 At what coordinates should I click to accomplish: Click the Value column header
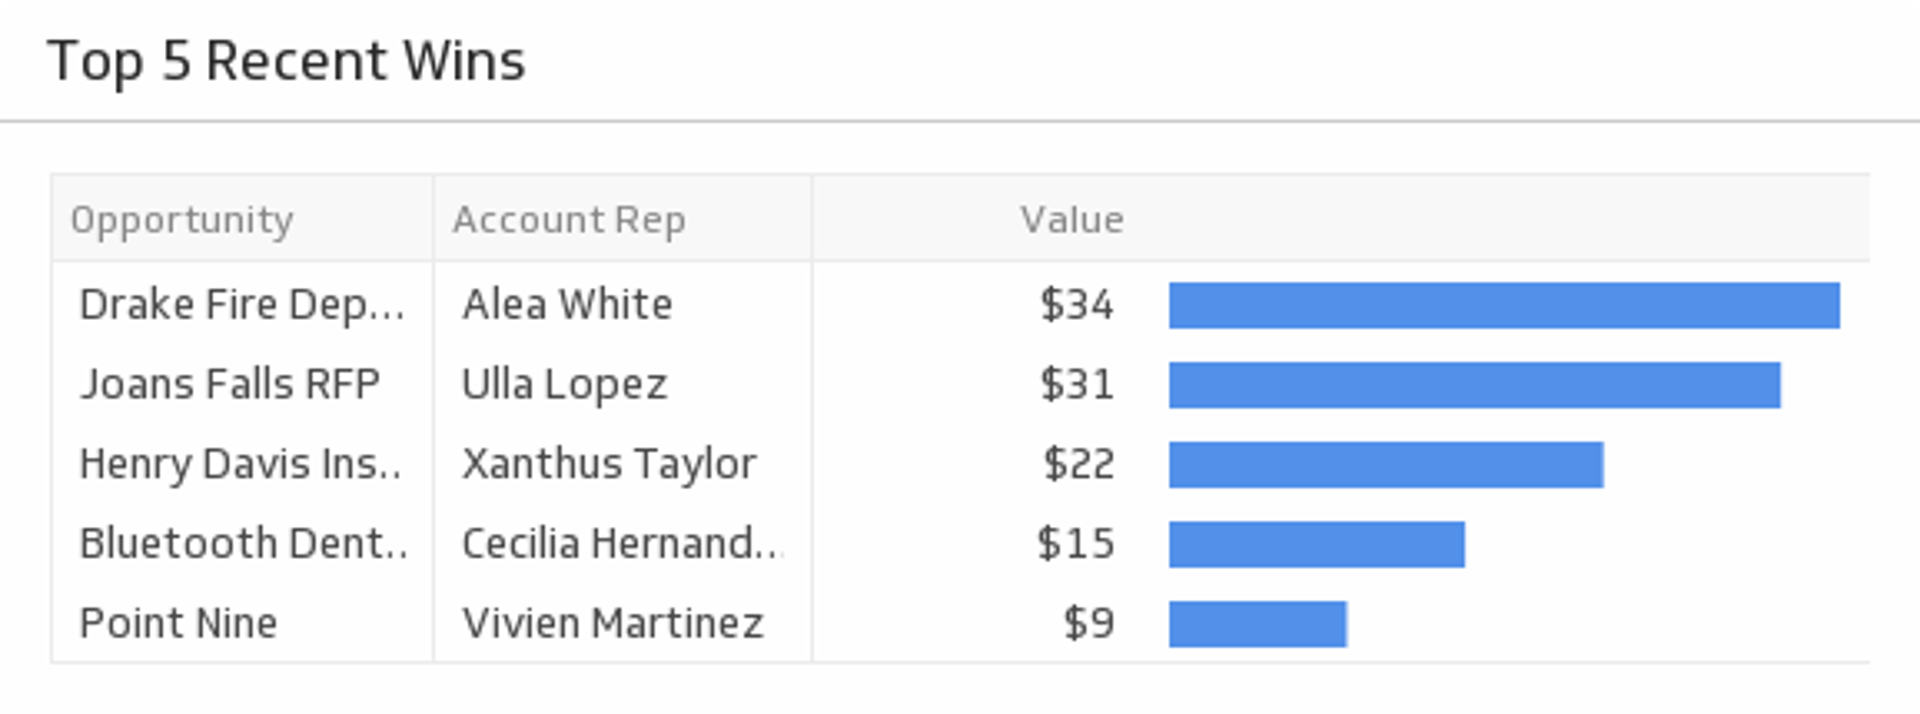click(1071, 220)
